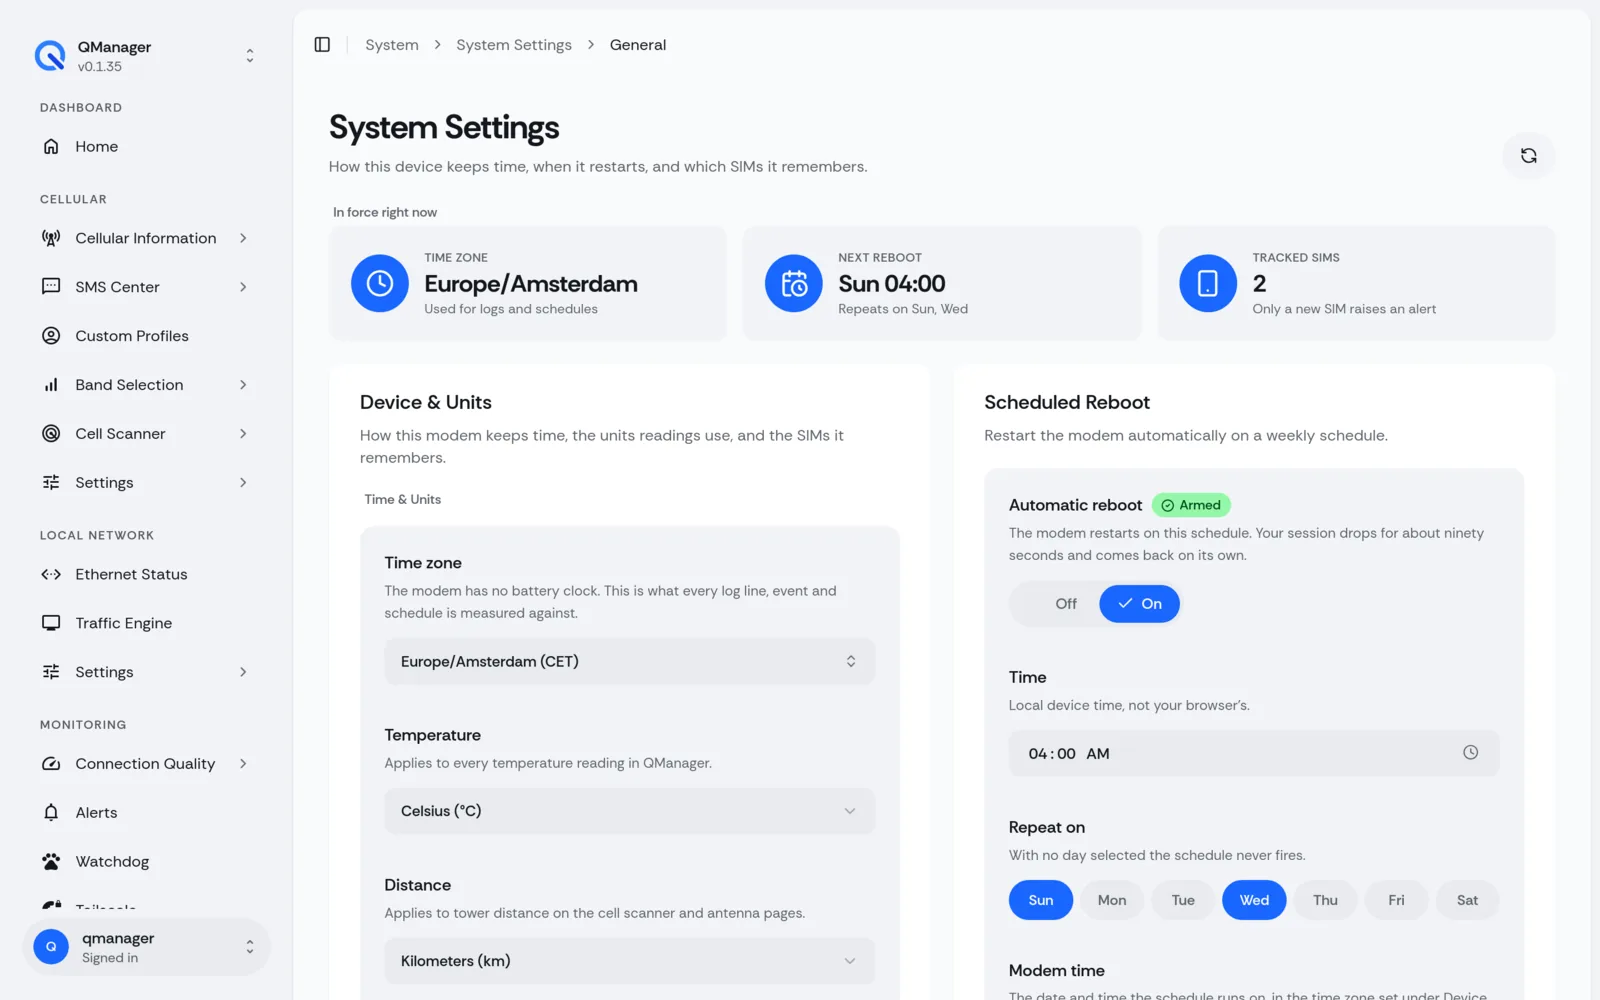Click the Tracked SIMs phone icon
Viewport: 1600px width, 1000px height.
(x=1208, y=284)
